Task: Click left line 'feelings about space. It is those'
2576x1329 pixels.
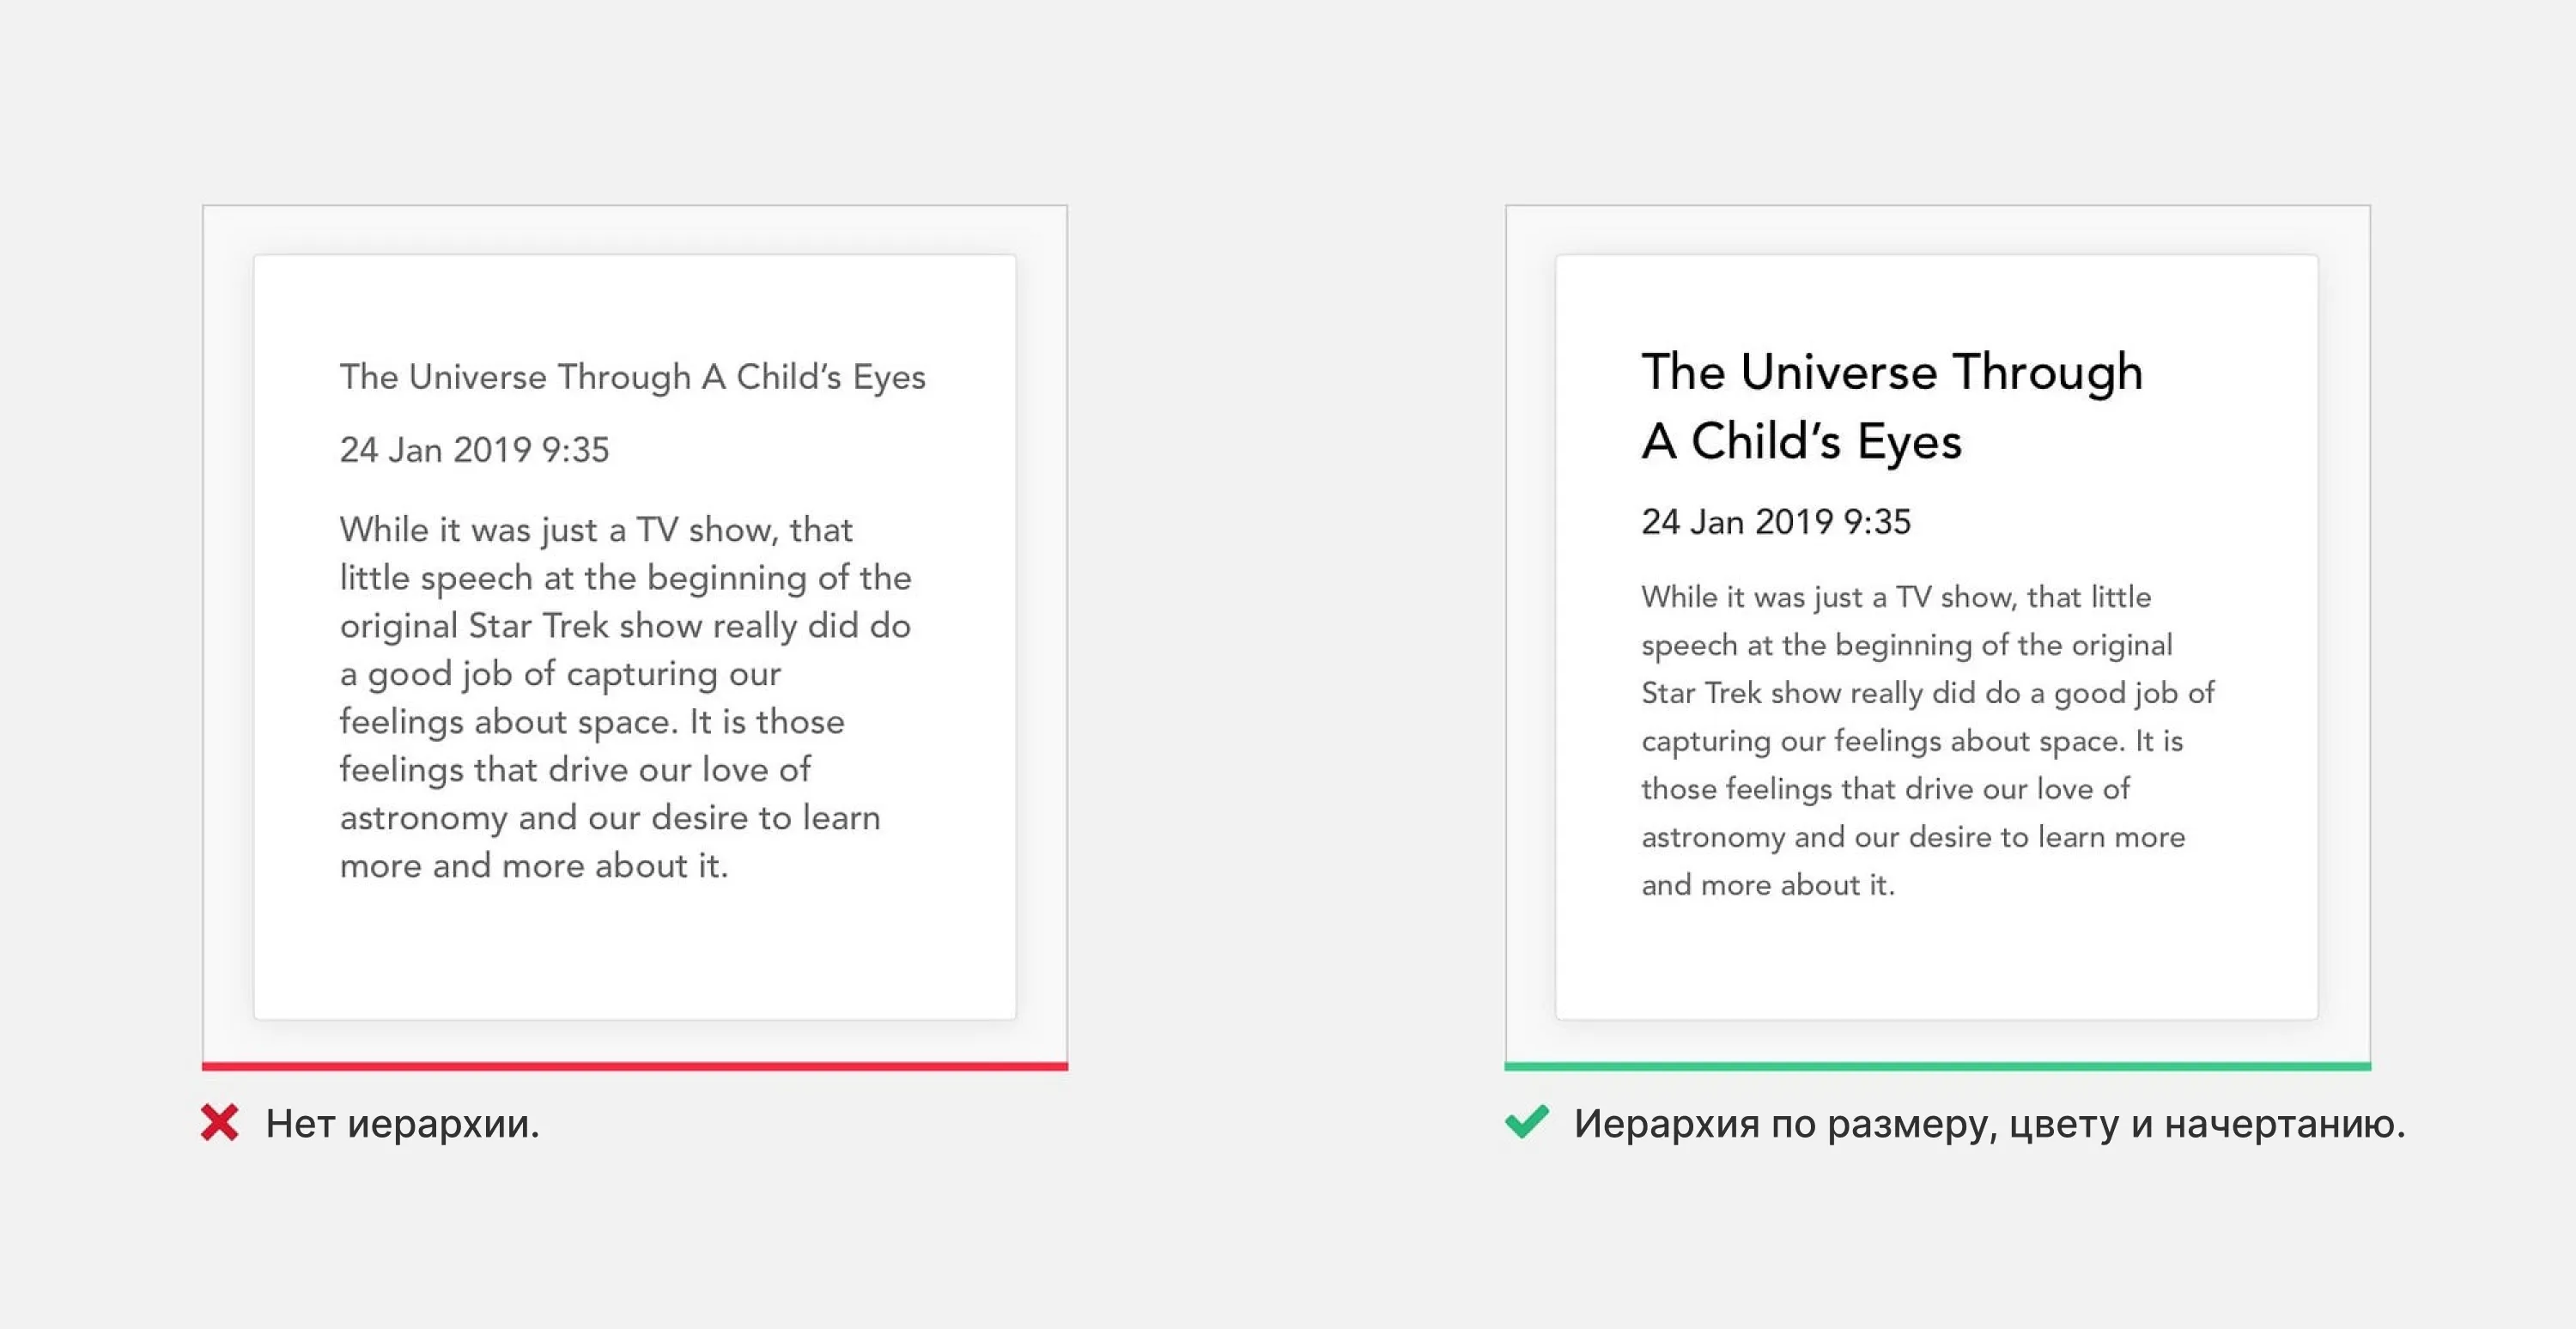Action: pyautogui.click(x=592, y=722)
